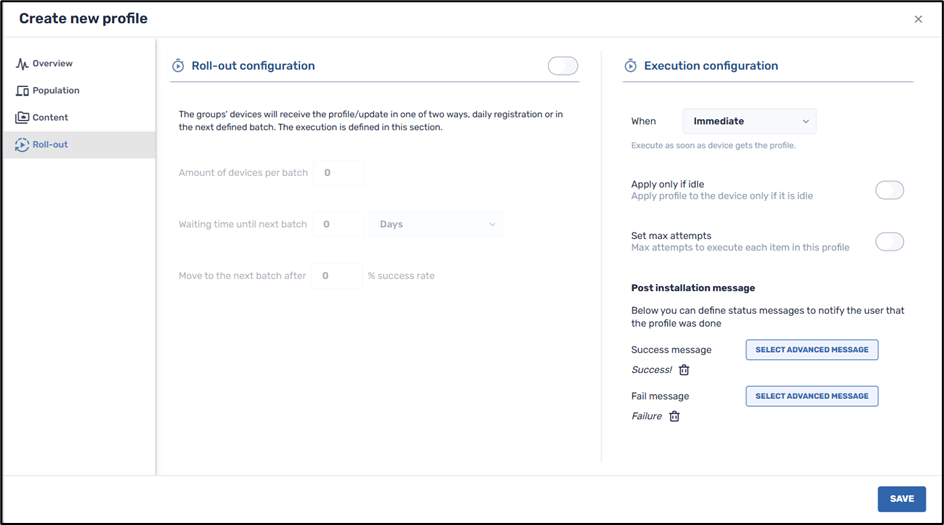Screen dimensions: 944x525
Task: Select advanced message for Fail message
Action: click(x=811, y=396)
